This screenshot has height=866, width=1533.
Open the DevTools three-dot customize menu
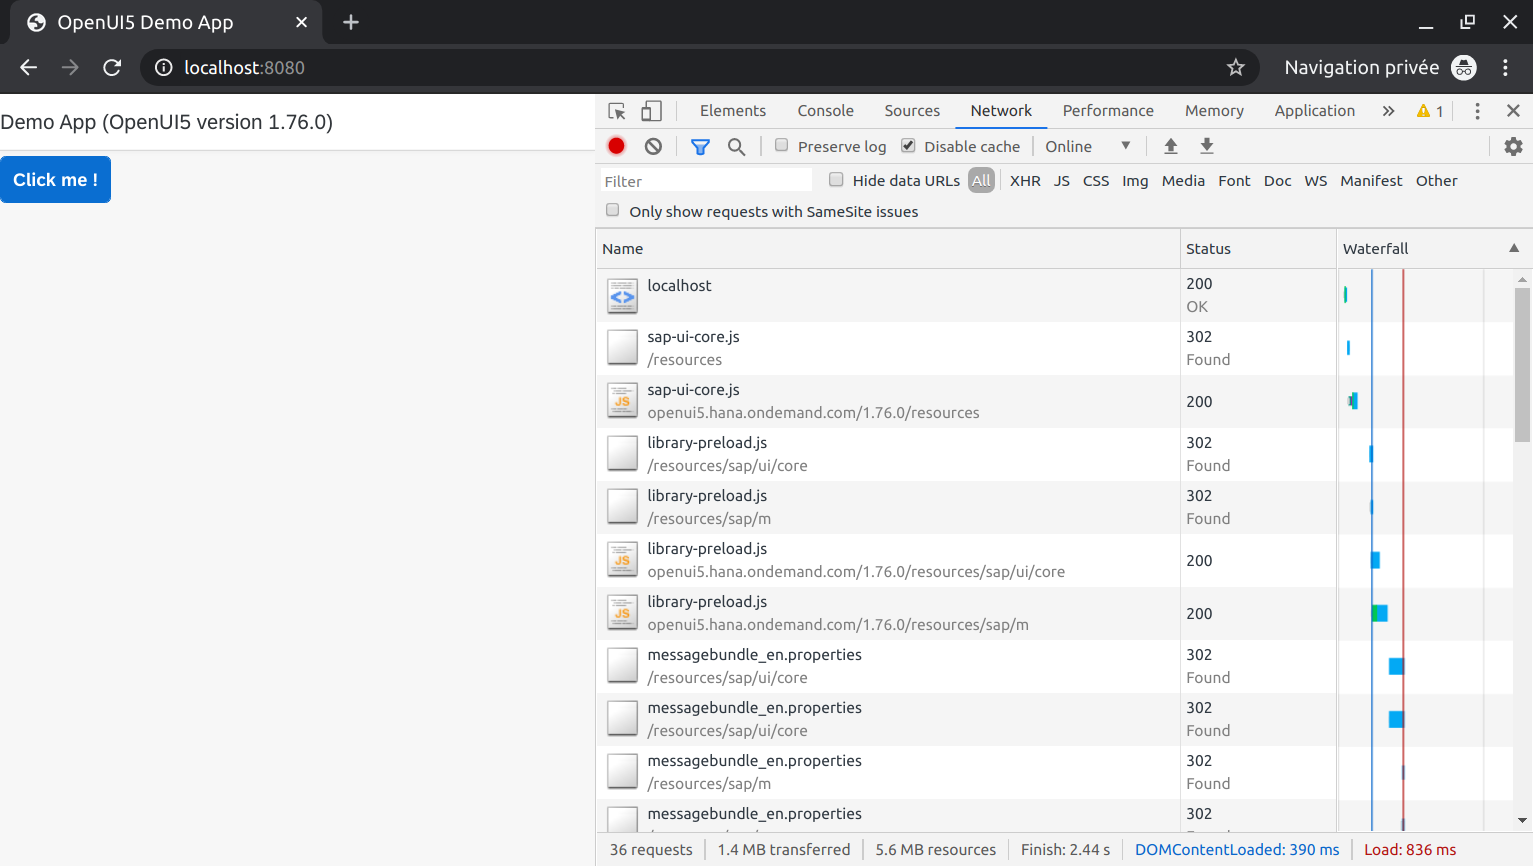coord(1477,111)
